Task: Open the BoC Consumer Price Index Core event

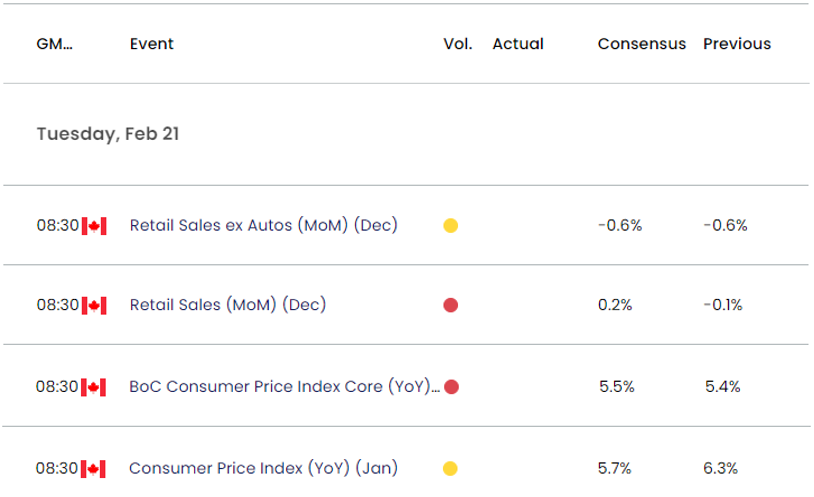Action: pyautogui.click(x=284, y=387)
